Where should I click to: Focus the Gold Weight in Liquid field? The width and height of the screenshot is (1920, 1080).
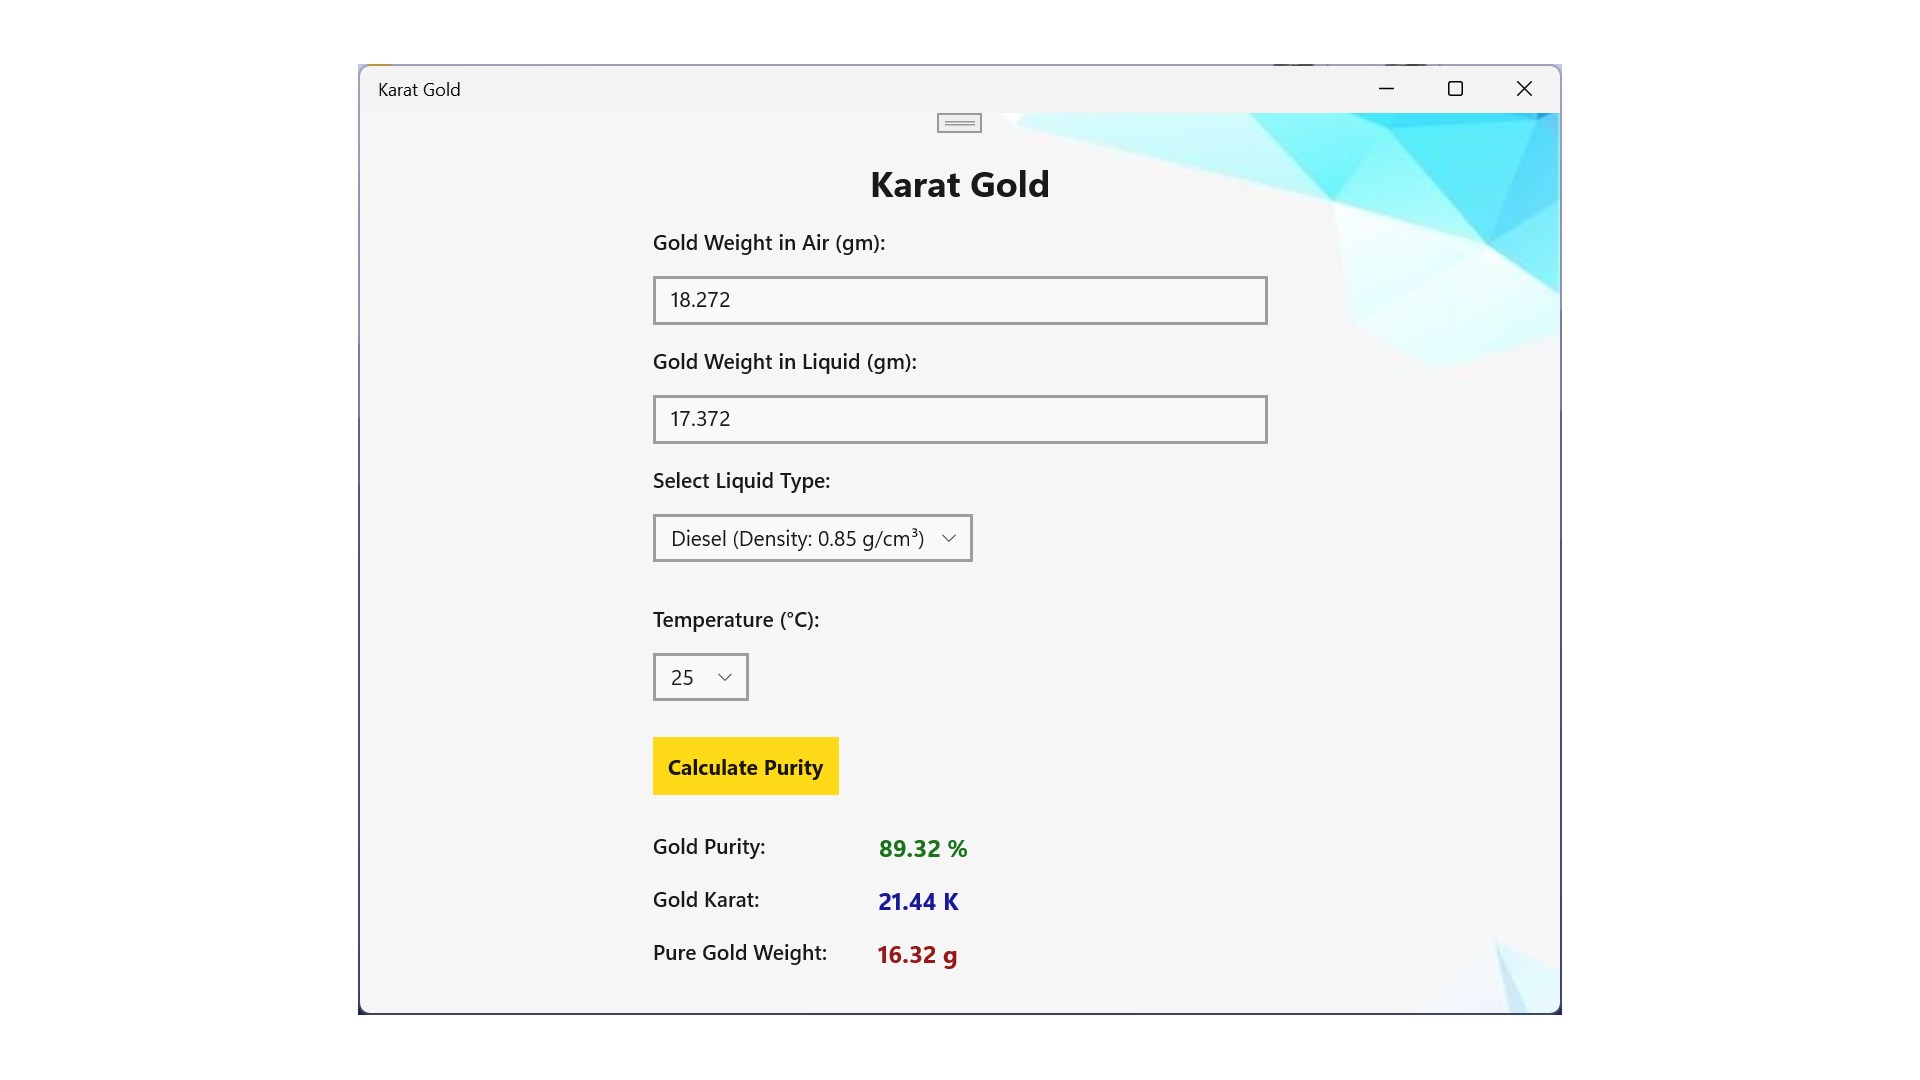pyautogui.click(x=959, y=419)
